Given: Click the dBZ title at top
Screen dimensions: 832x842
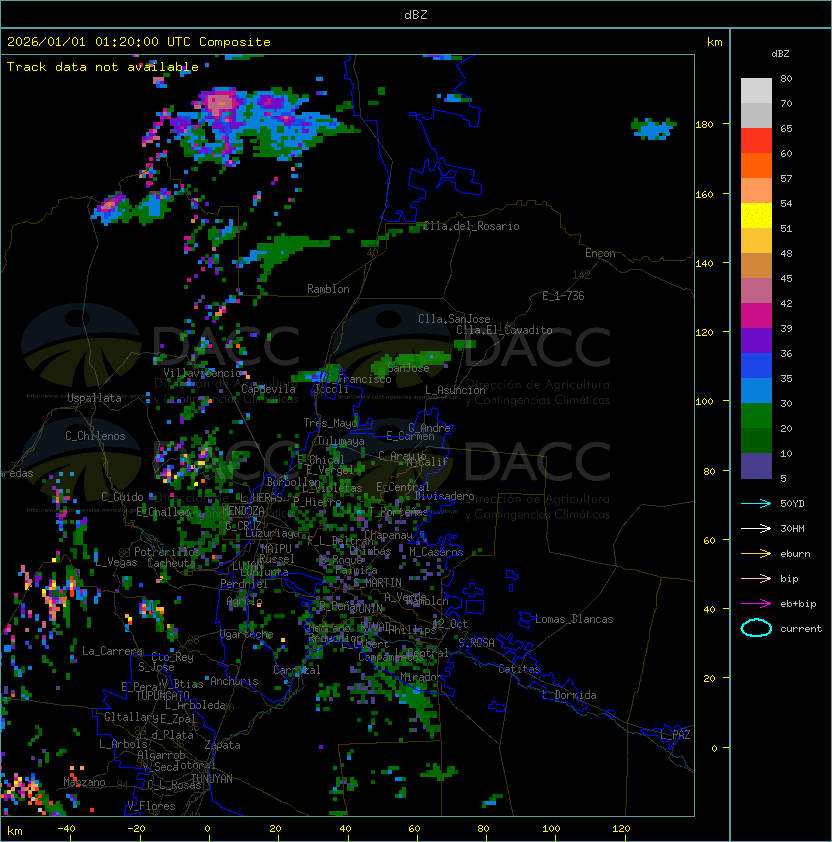Looking at the screenshot, I should coord(415,14).
